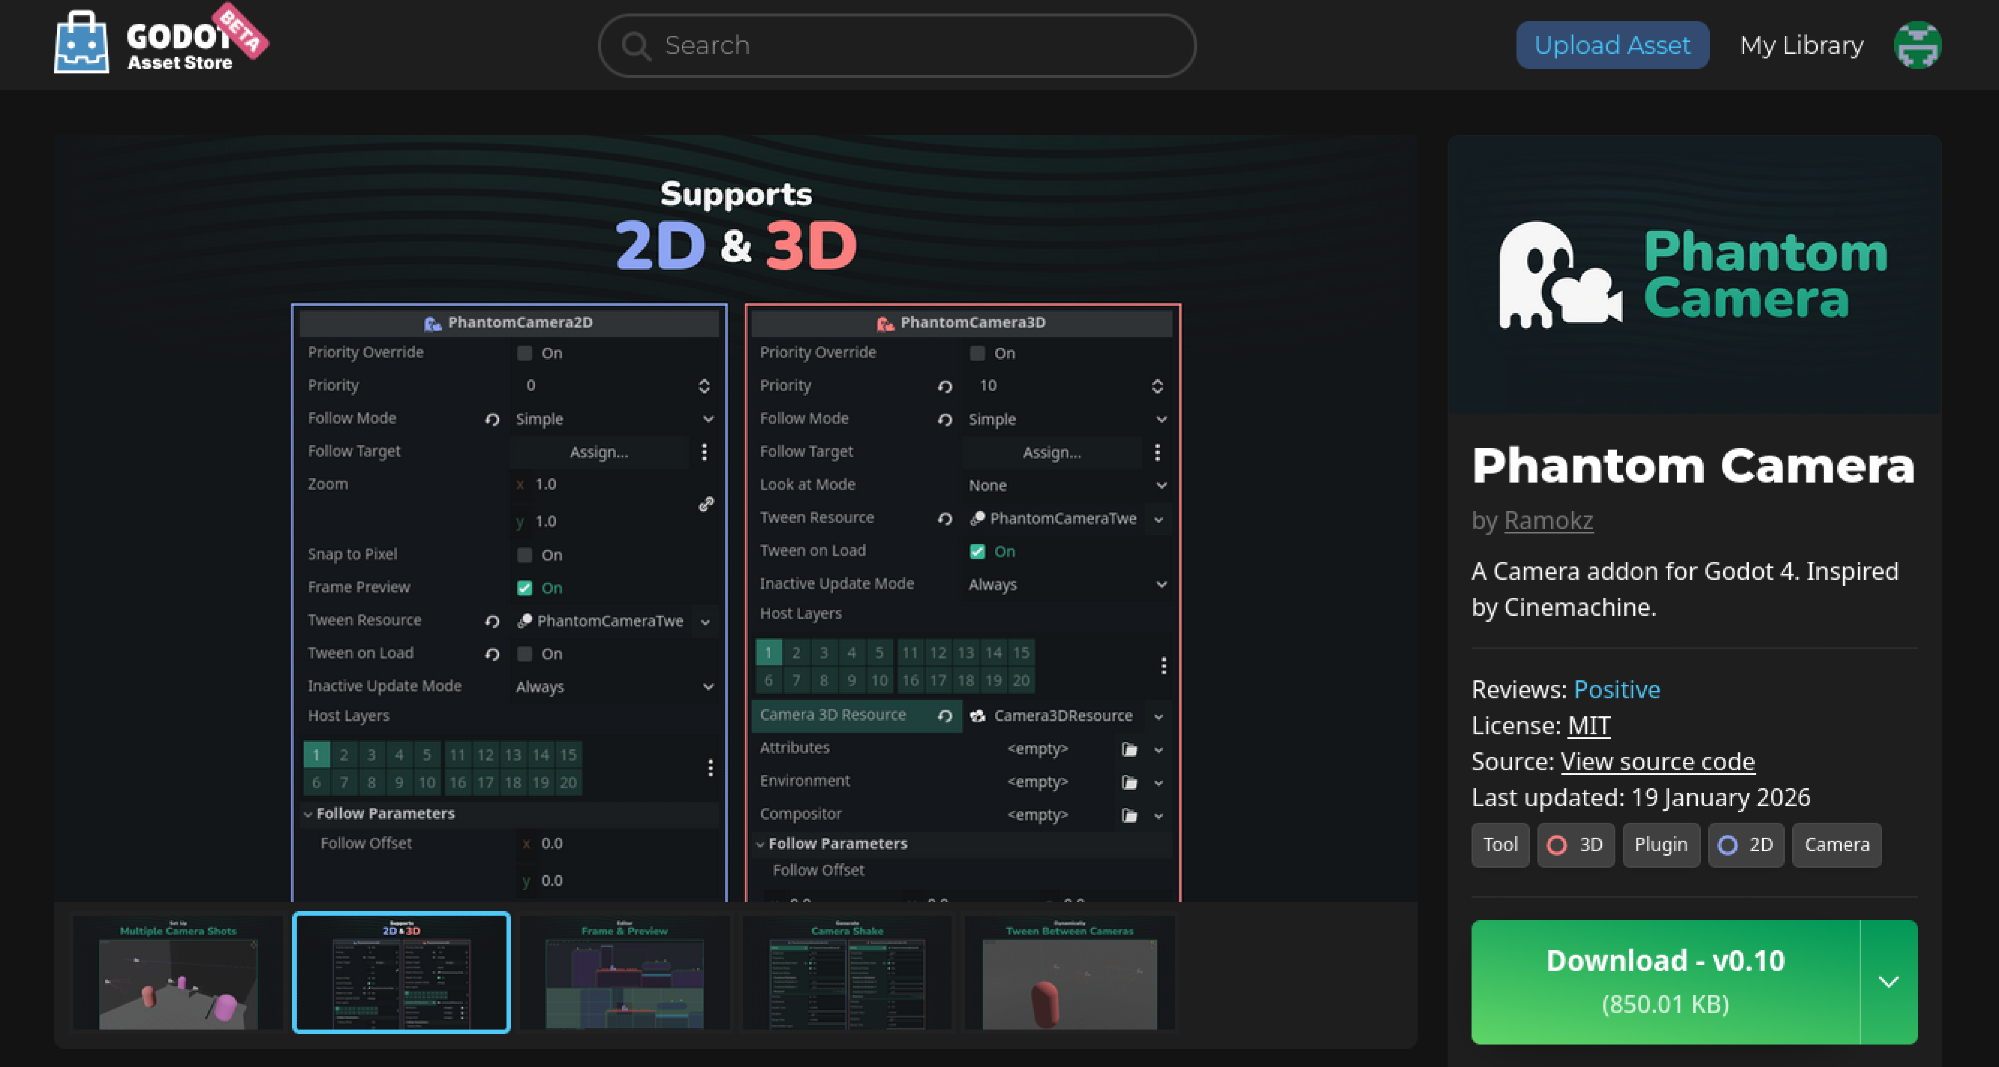This screenshot has height=1067, width=1999.
Task: Click the search magnifier icon
Action: (x=635, y=46)
